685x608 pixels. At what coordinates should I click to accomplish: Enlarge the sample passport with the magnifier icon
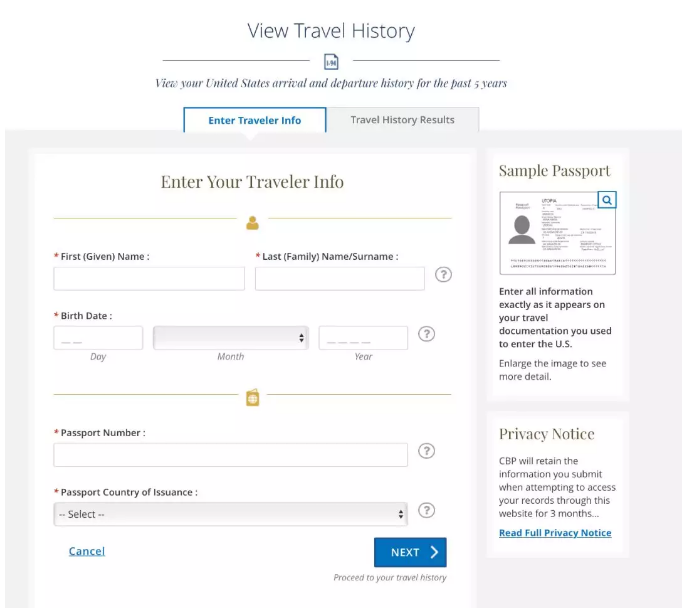(x=606, y=199)
